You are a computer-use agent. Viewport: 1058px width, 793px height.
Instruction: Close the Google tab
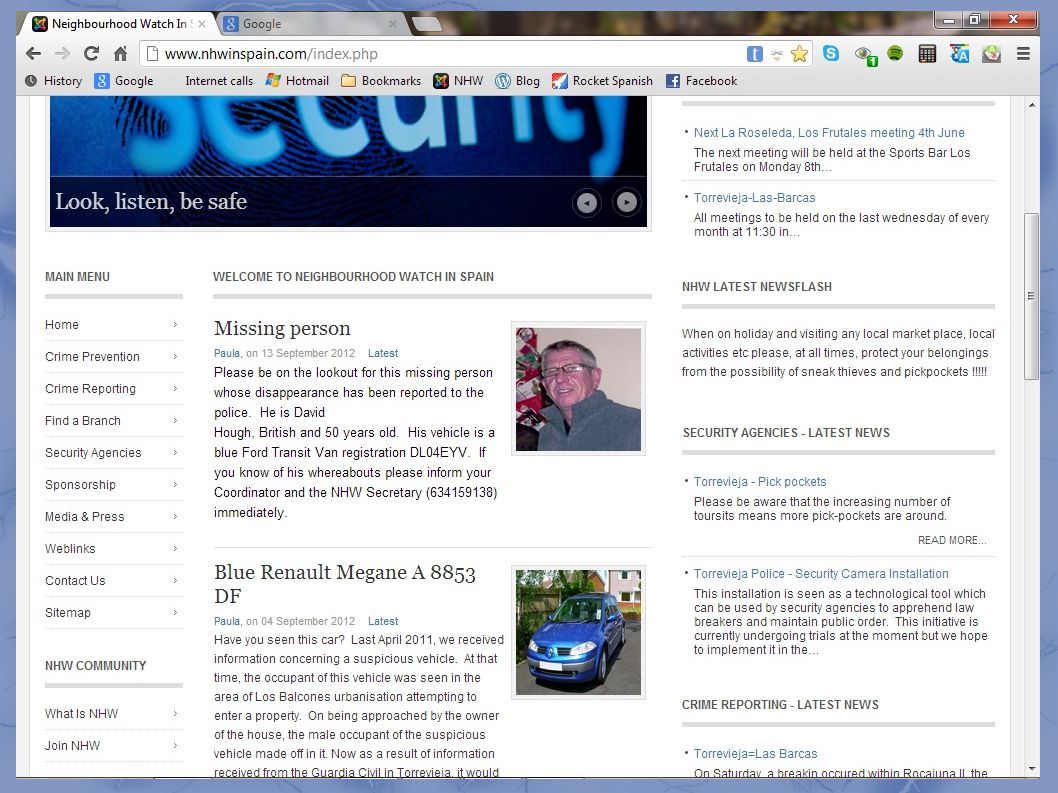click(x=393, y=24)
